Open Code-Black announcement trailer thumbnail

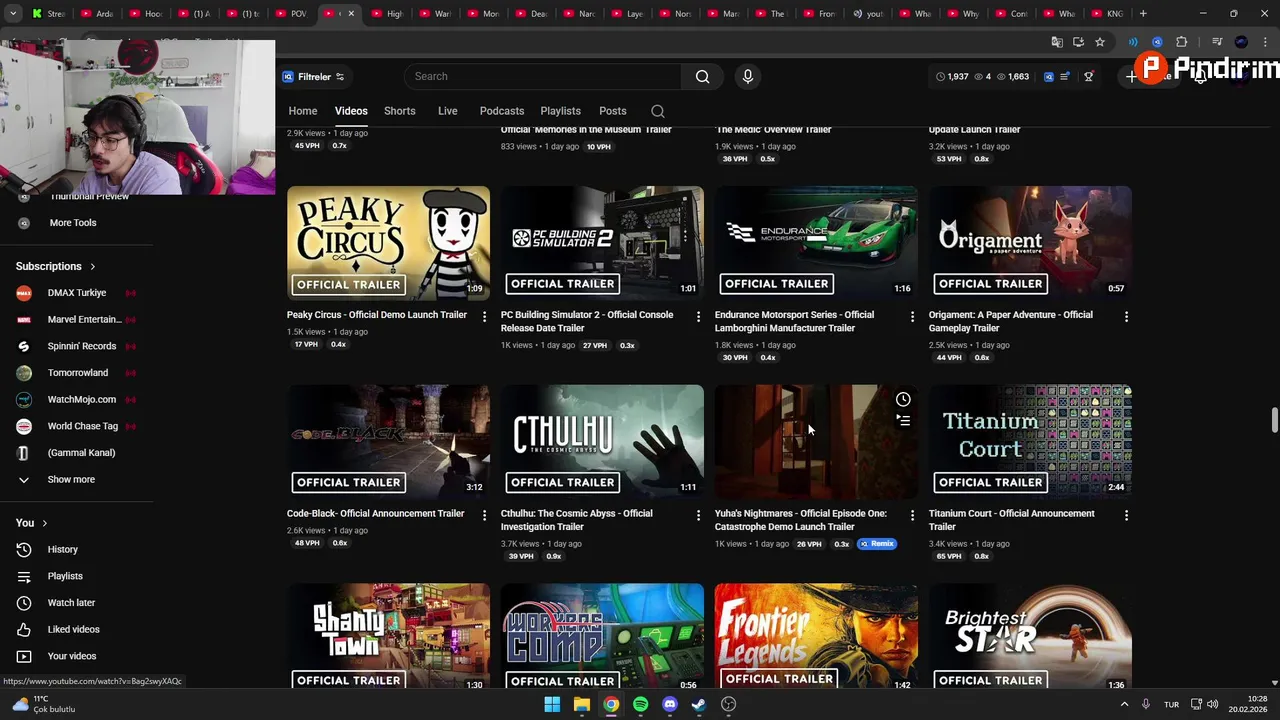[x=388, y=442]
